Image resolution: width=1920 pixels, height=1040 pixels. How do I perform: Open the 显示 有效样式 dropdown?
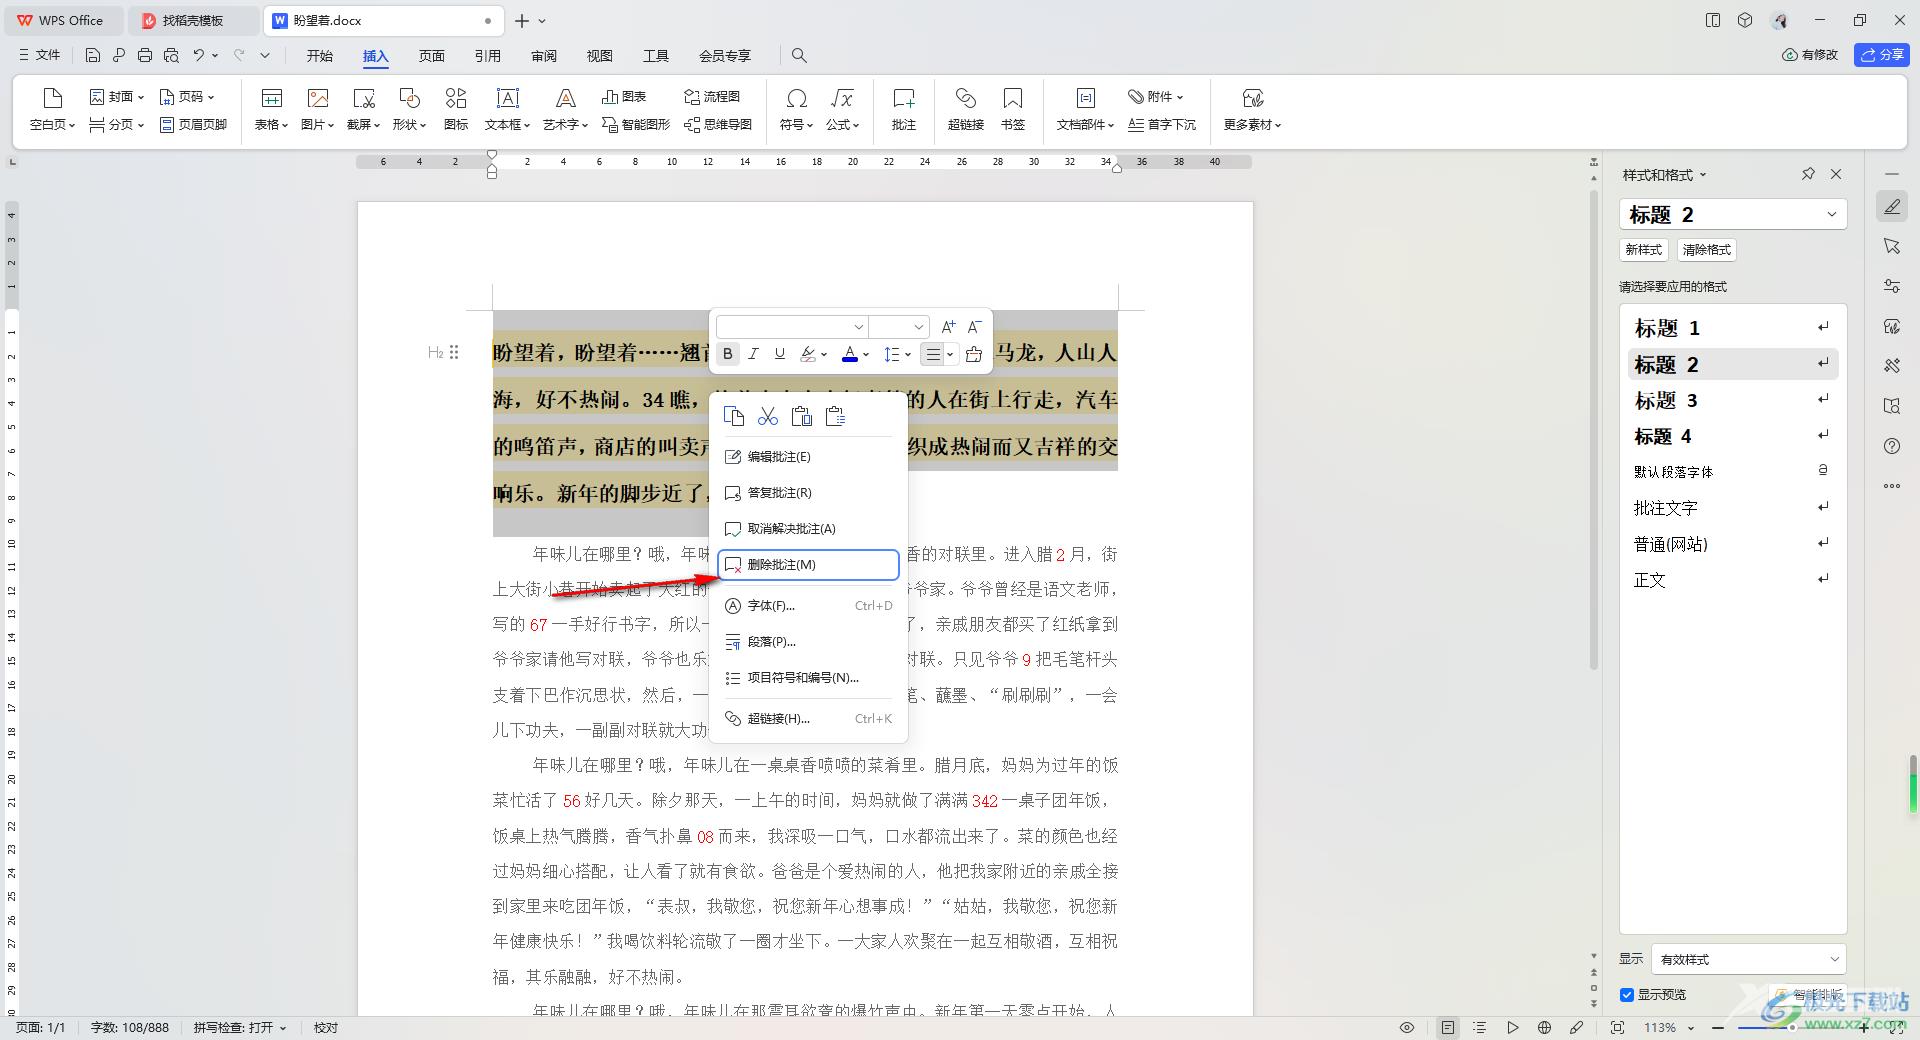click(x=1749, y=959)
